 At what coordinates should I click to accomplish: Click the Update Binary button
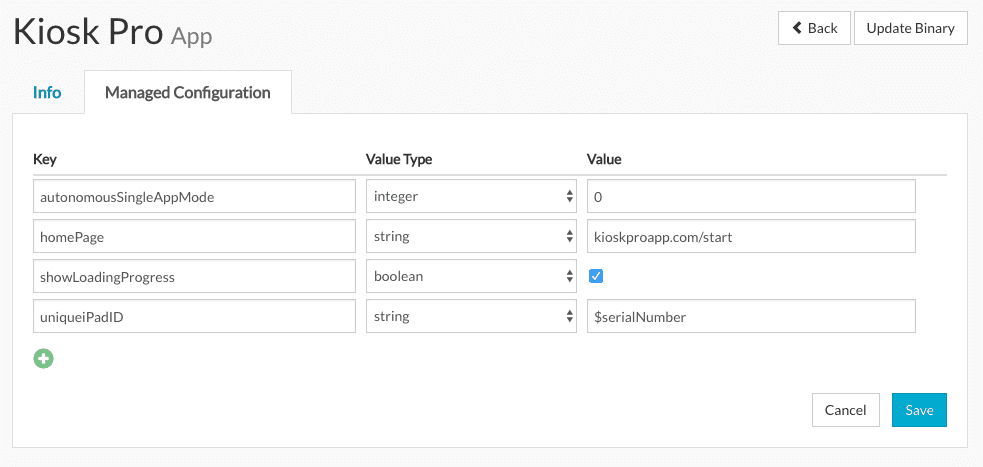[910, 28]
